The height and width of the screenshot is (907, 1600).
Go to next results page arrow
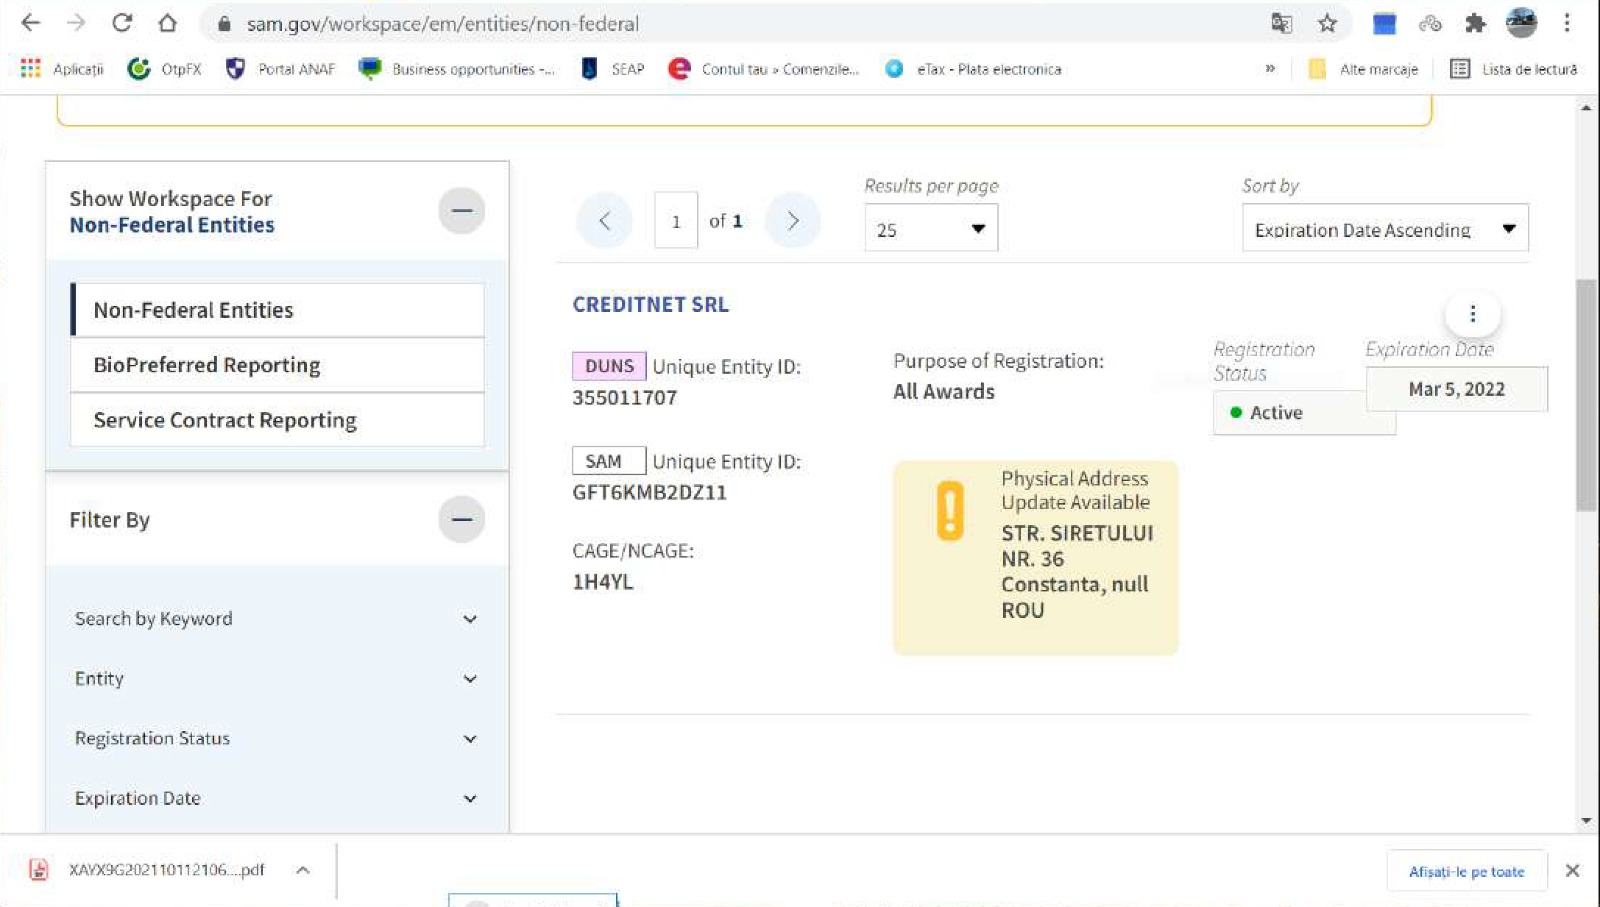793,221
